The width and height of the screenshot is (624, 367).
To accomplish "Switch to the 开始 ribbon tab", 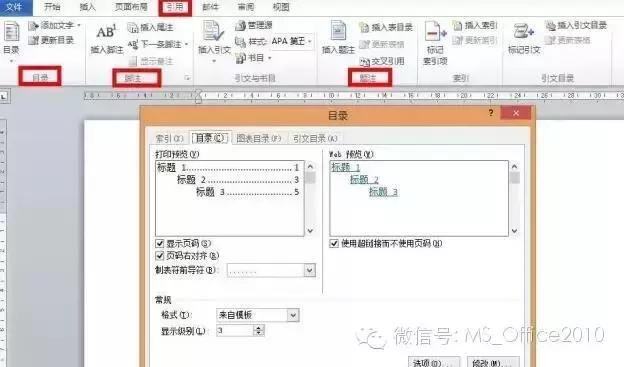I will 52,7.
